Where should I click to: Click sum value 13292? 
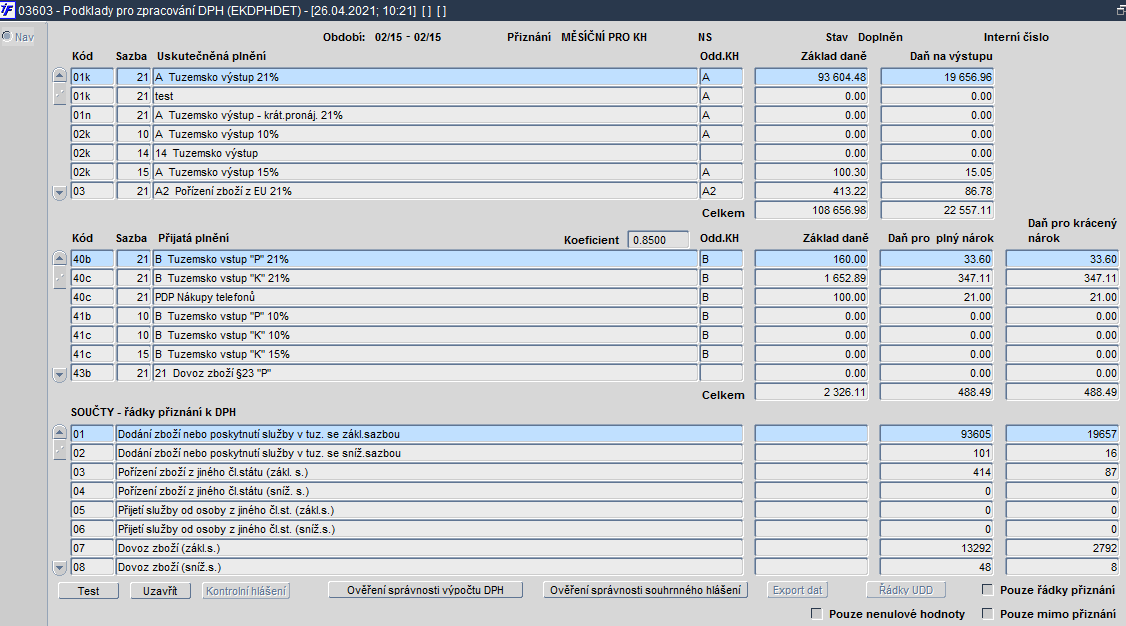937,548
